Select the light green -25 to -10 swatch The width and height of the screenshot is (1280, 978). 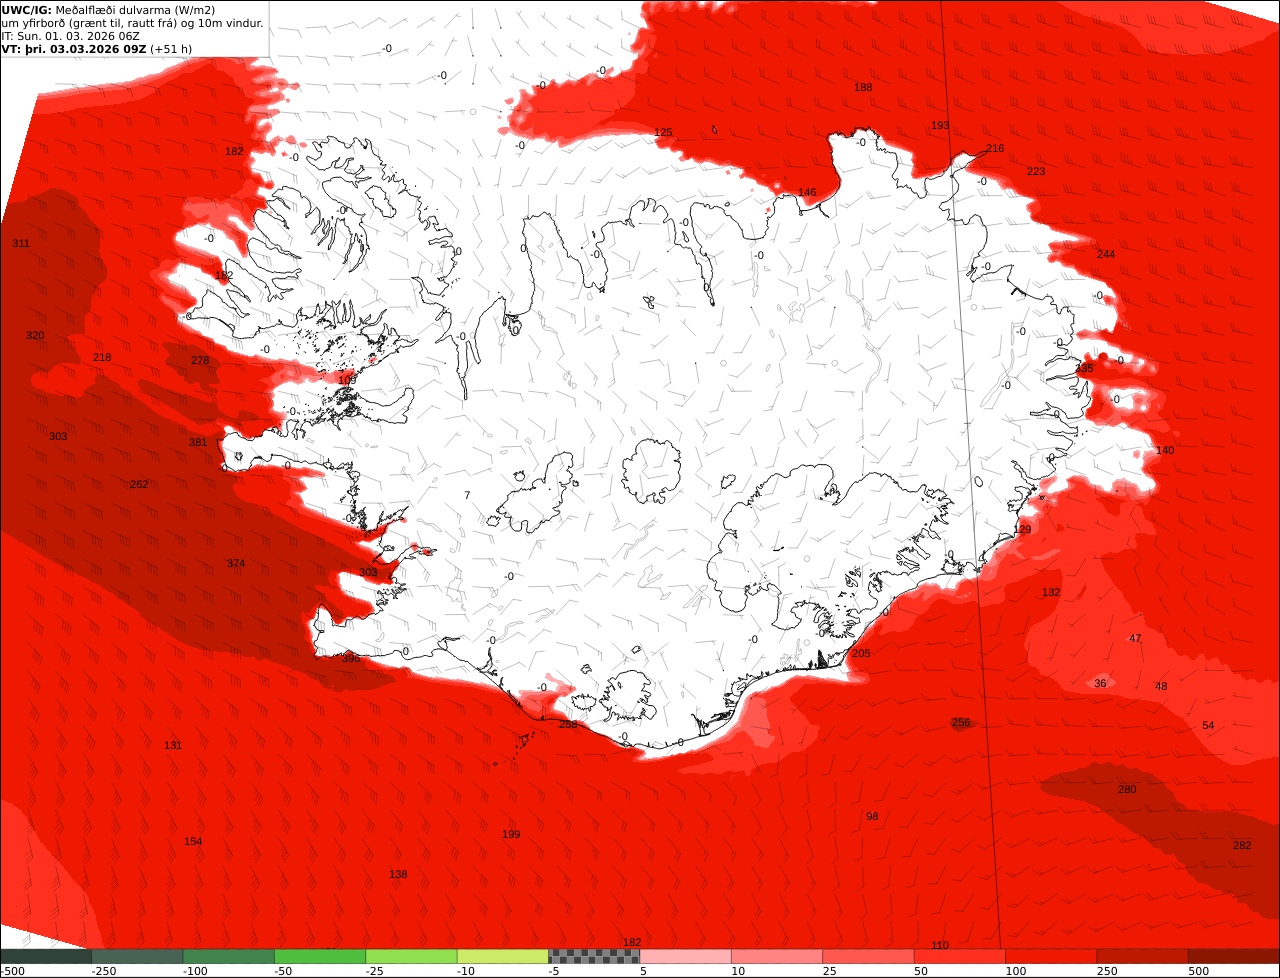(411, 956)
